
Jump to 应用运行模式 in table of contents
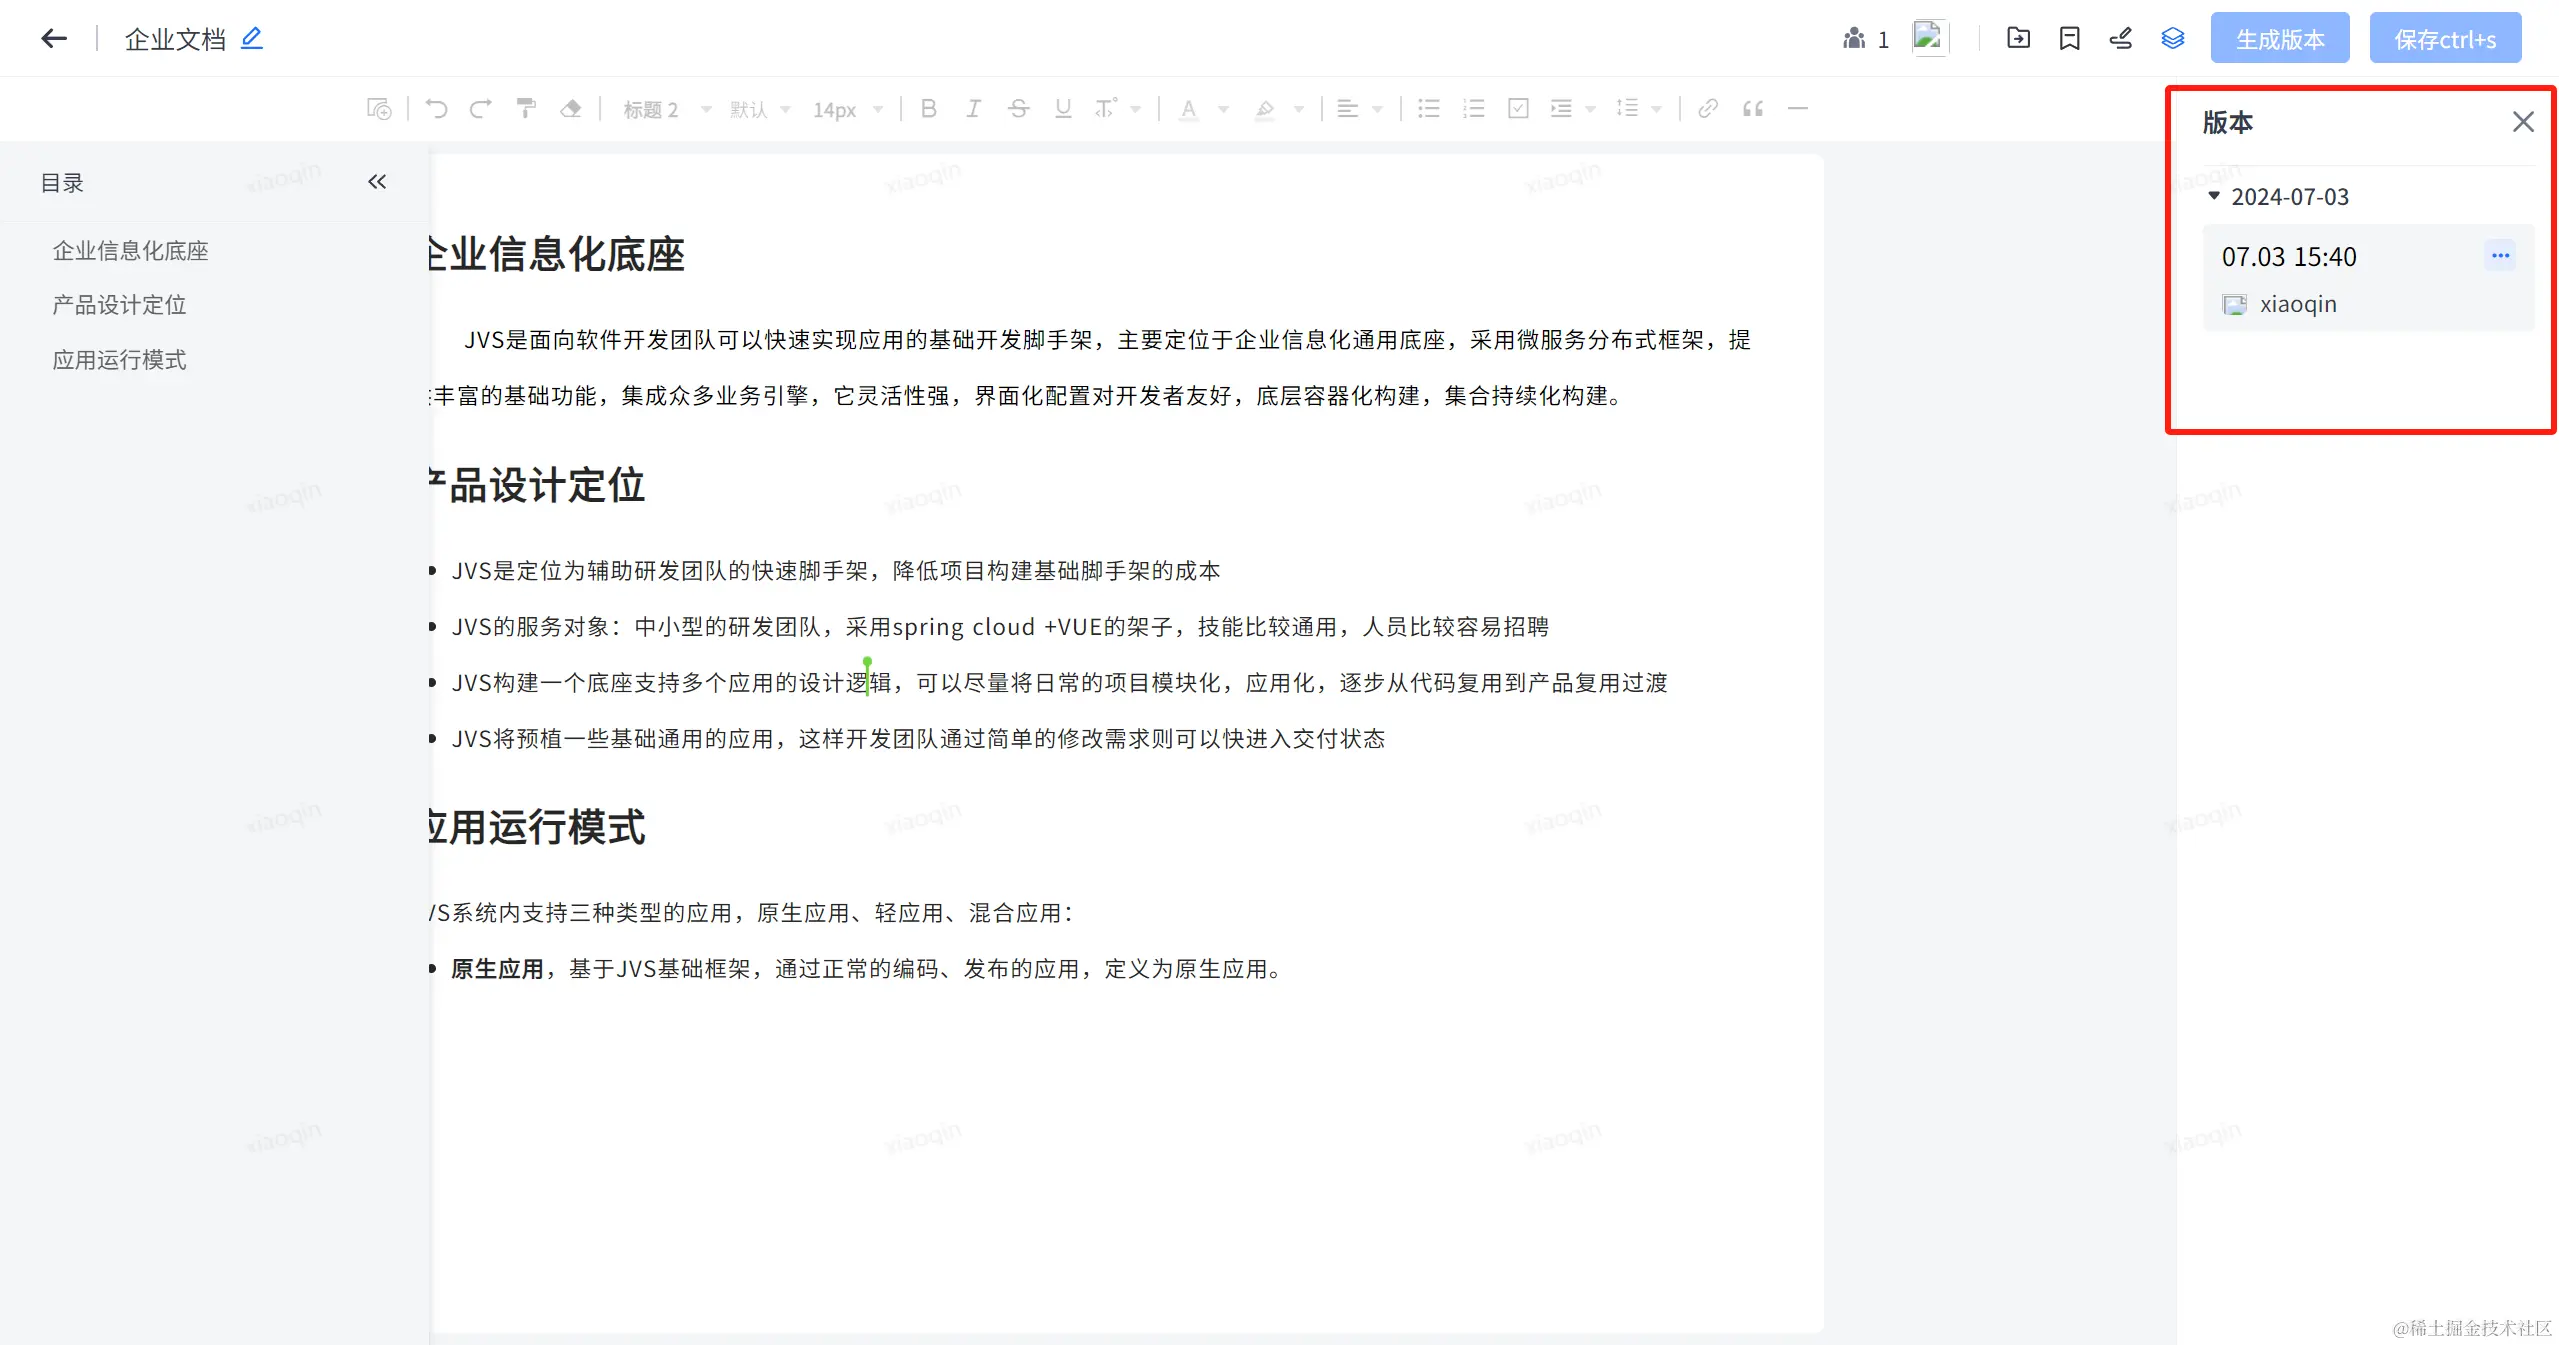point(119,360)
